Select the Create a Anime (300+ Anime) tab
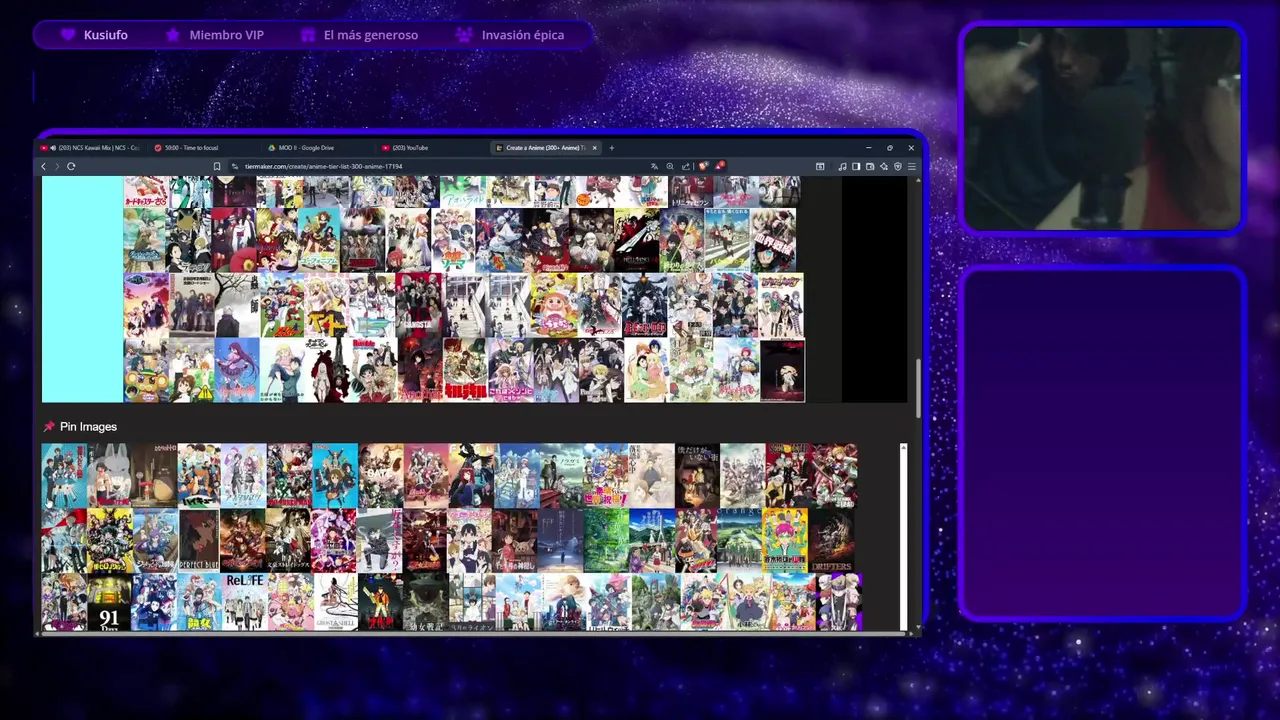Screen dimensions: 1280x720 [545, 148]
